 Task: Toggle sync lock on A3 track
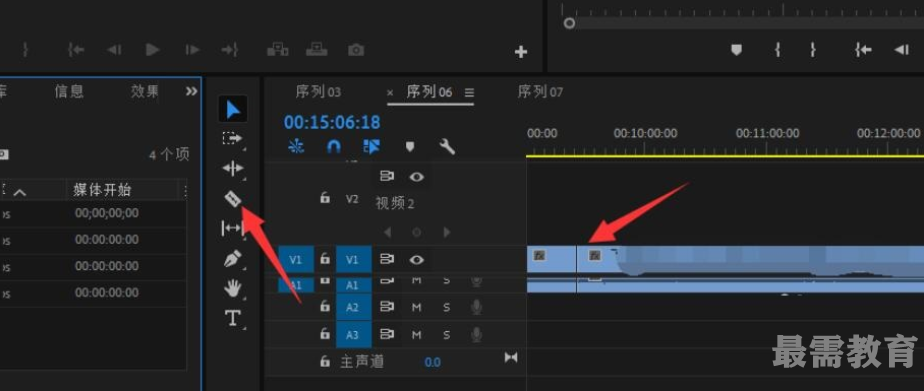387,334
